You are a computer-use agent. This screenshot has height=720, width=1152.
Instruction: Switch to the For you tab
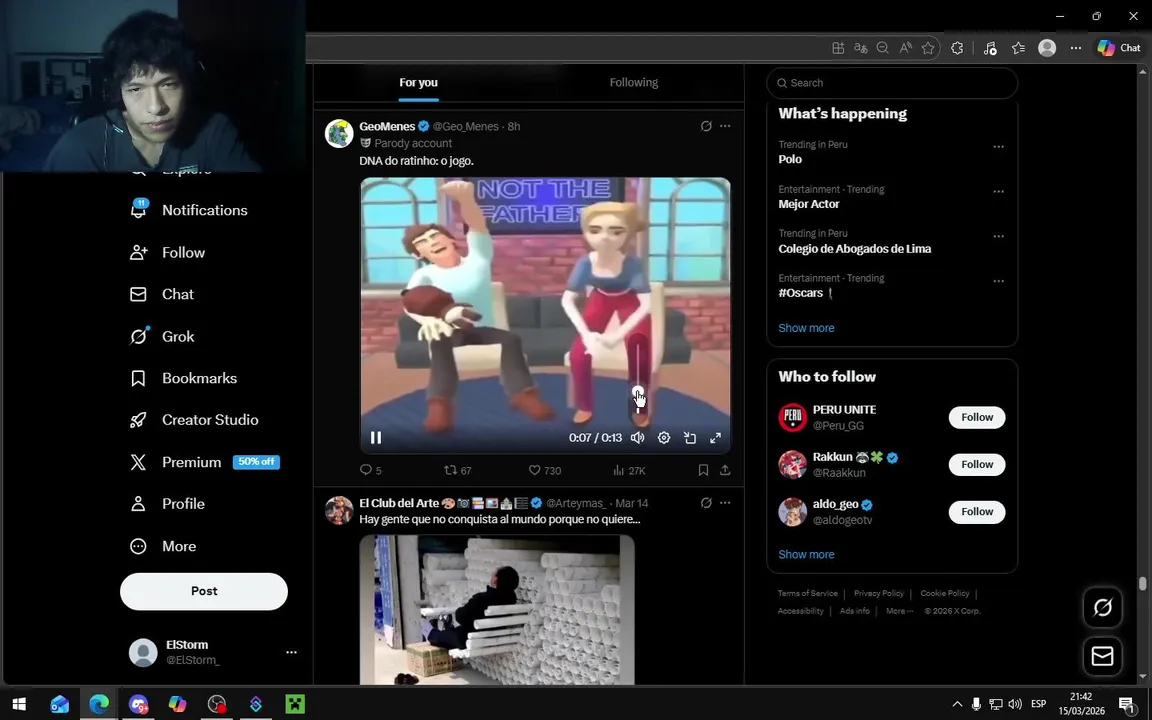(x=418, y=83)
